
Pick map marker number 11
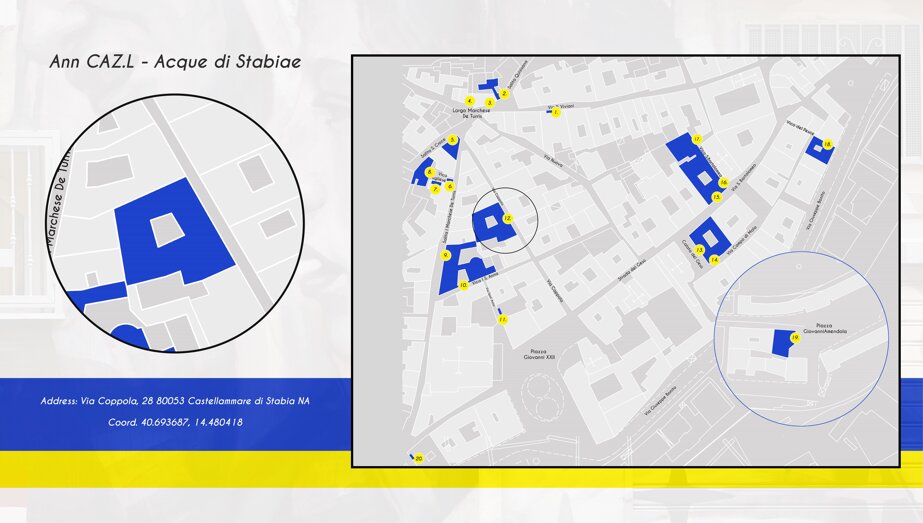(502, 319)
